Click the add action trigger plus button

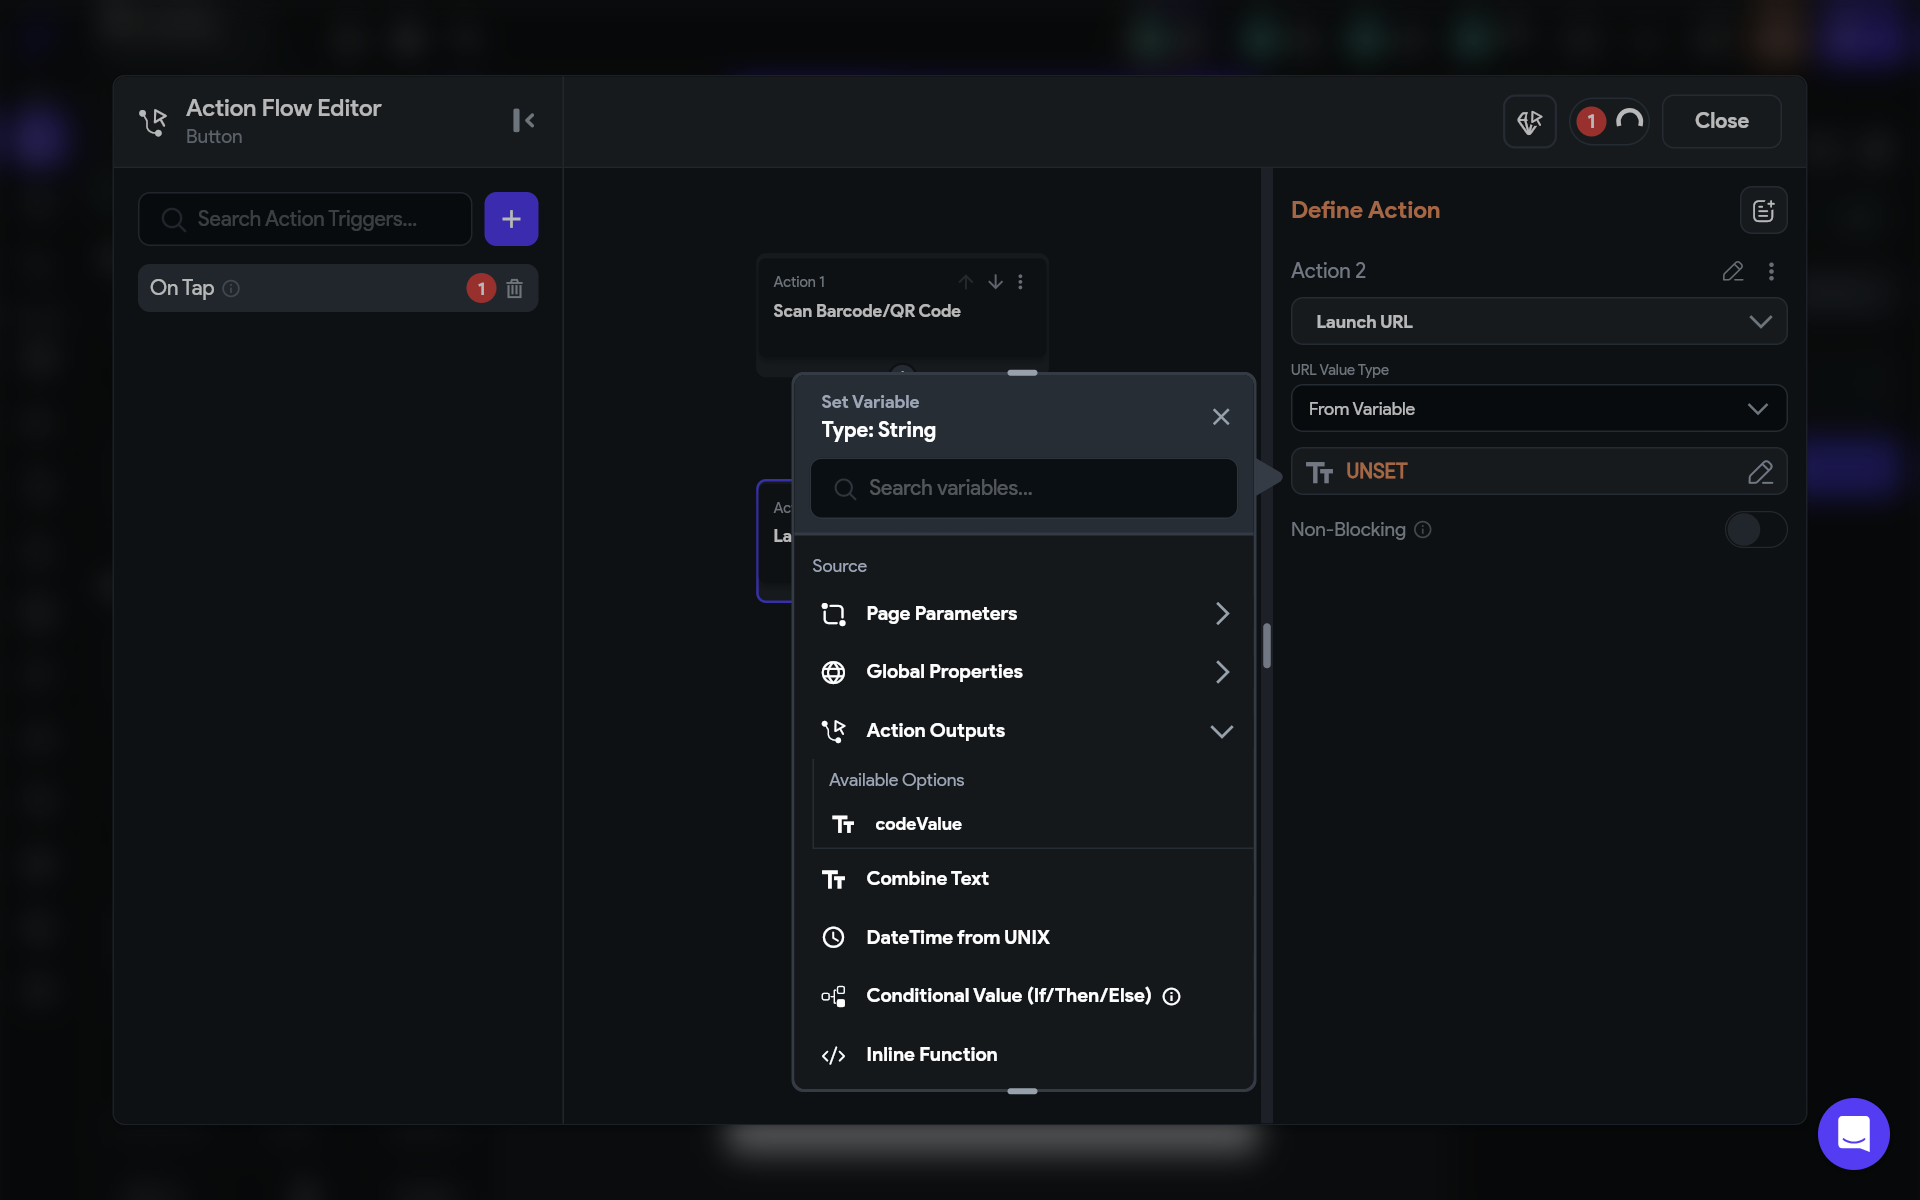pyautogui.click(x=511, y=219)
